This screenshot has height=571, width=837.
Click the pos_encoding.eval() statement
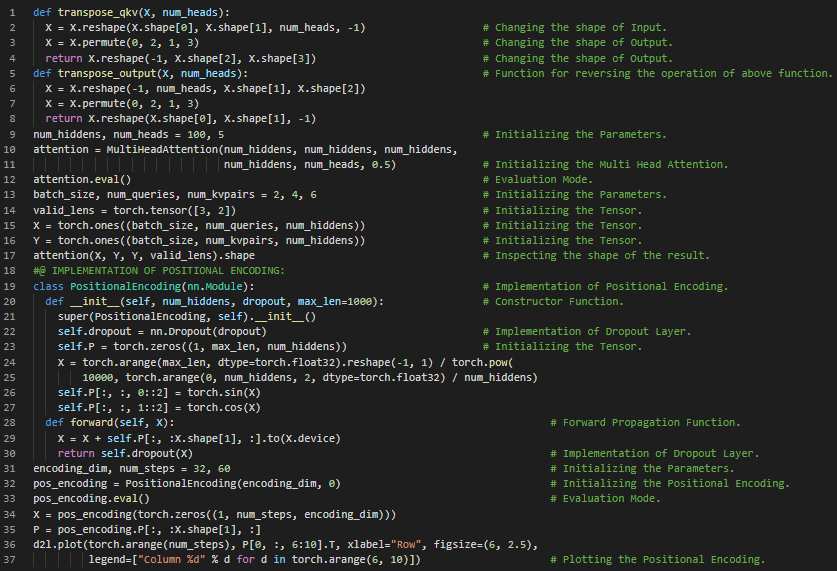point(91,498)
